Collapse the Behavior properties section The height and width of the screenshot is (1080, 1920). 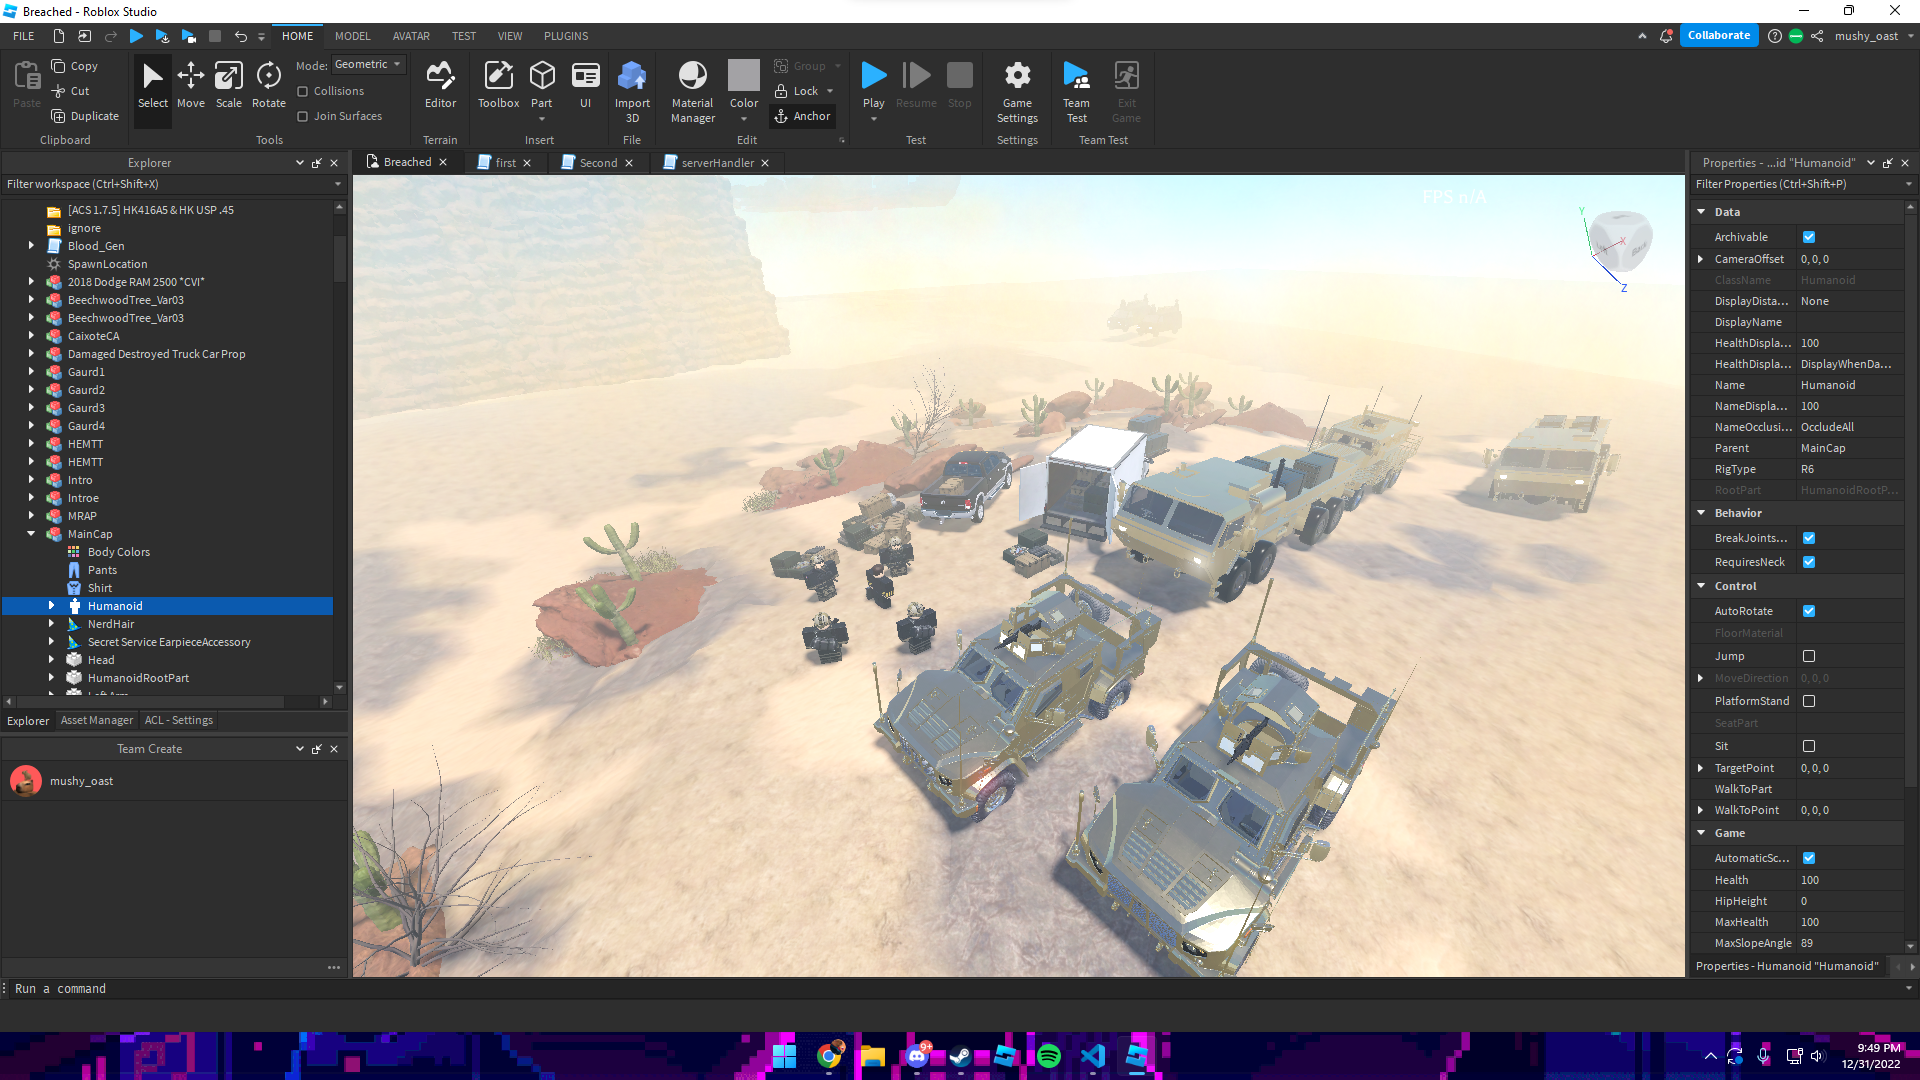(x=1701, y=513)
